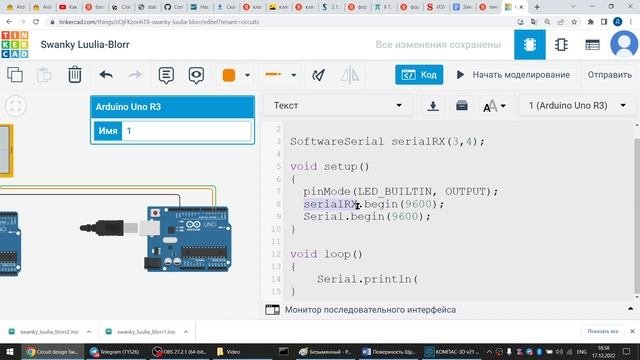
Task: Expand wire color dropdown arrow
Action: [x=247, y=75]
